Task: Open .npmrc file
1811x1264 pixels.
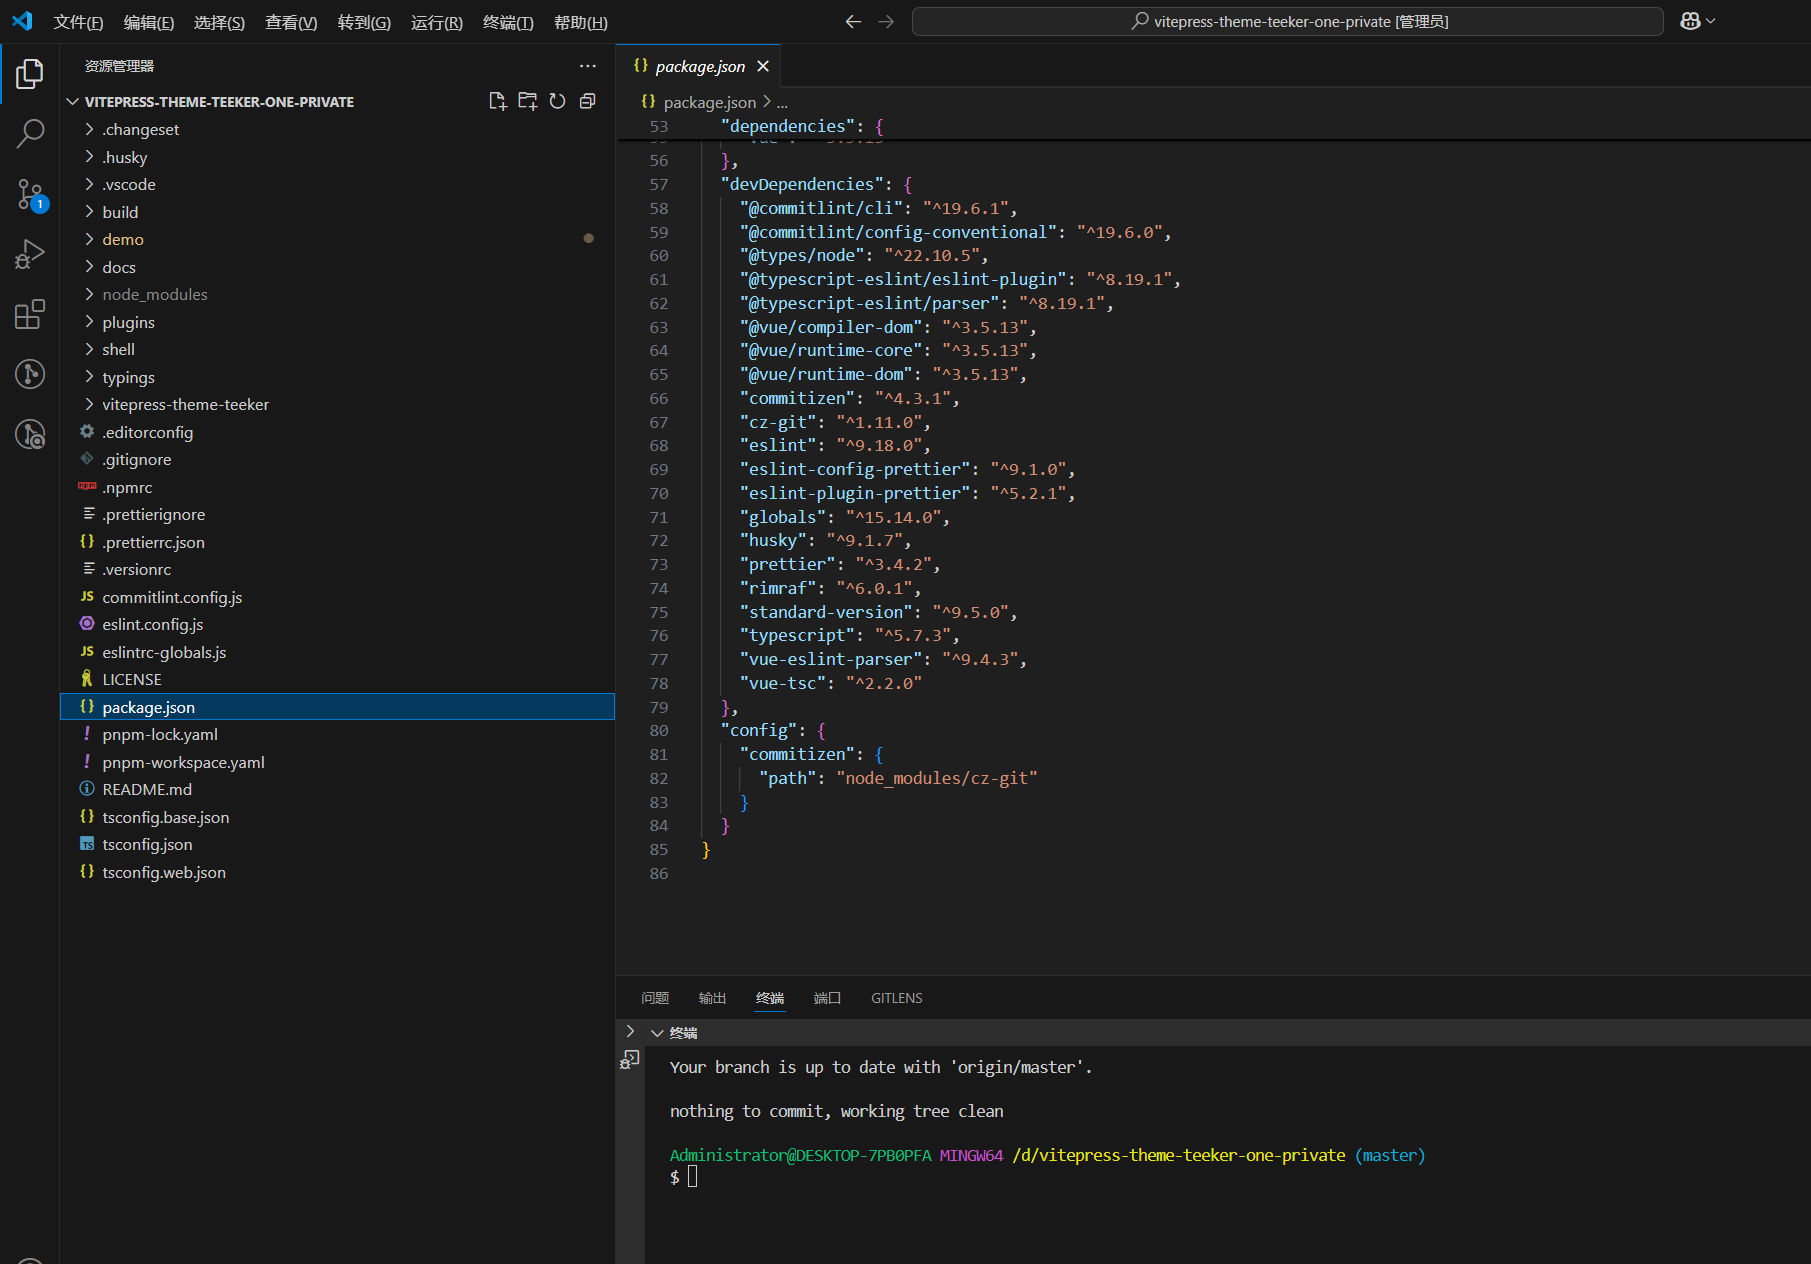Action: pos(127,487)
